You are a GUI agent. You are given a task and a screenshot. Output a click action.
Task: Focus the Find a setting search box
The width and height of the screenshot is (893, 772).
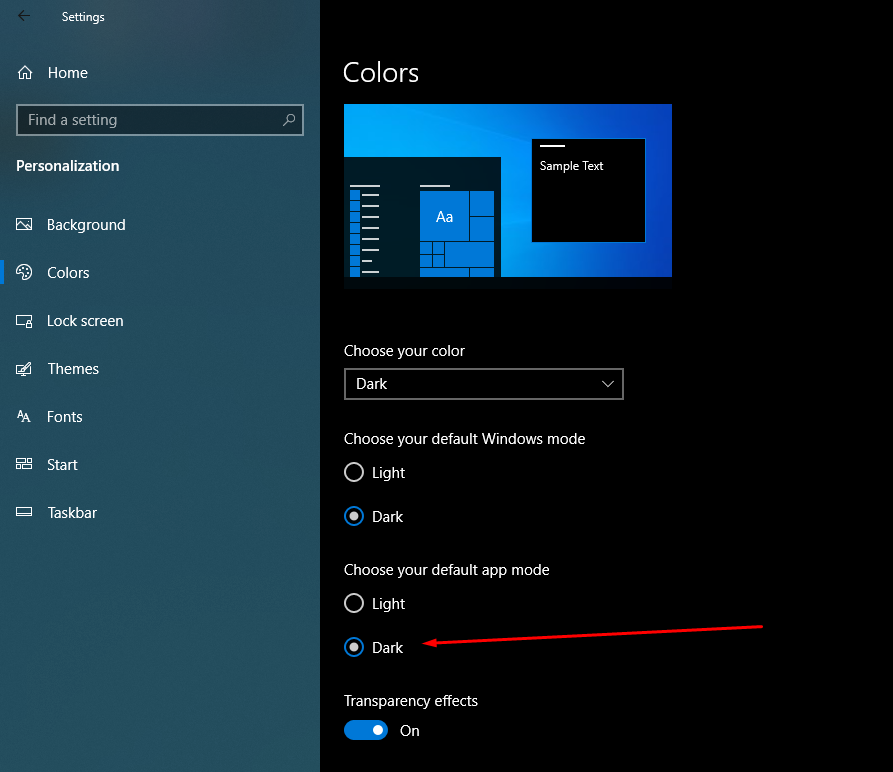pyautogui.click(x=160, y=120)
